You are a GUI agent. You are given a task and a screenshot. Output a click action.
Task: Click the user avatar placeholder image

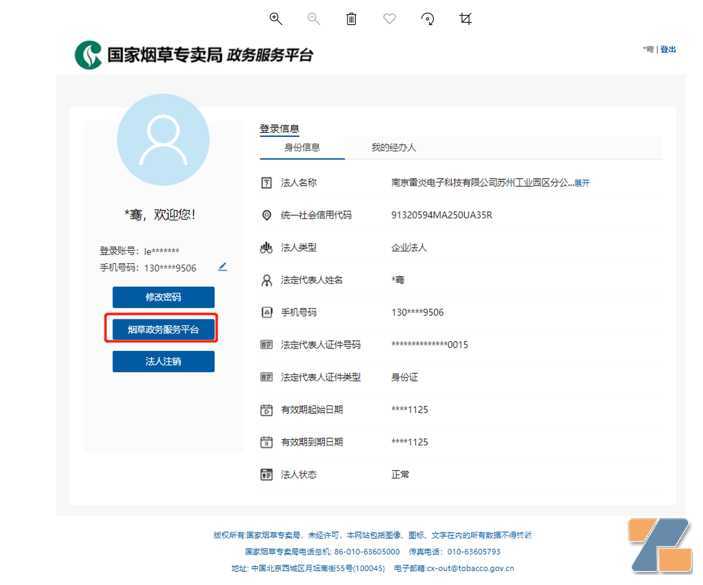point(163,140)
